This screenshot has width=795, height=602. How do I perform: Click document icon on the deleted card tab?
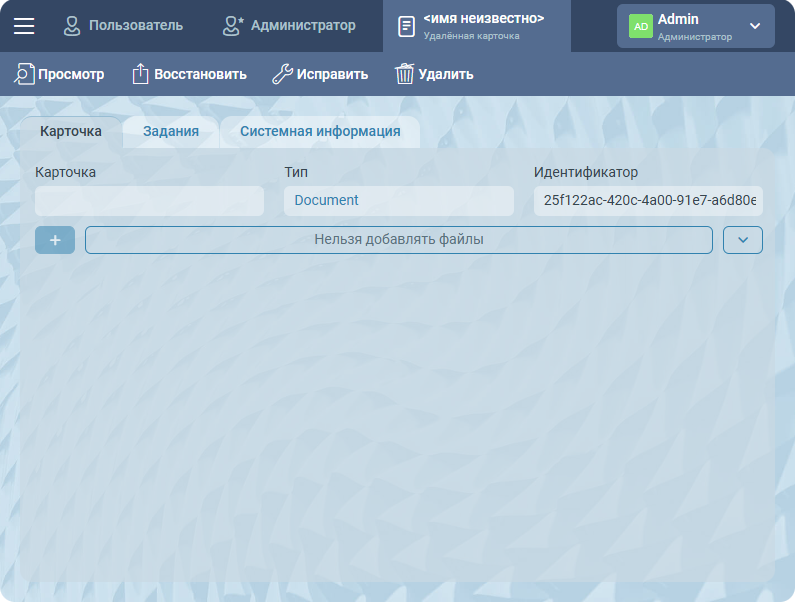[x=406, y=26]
